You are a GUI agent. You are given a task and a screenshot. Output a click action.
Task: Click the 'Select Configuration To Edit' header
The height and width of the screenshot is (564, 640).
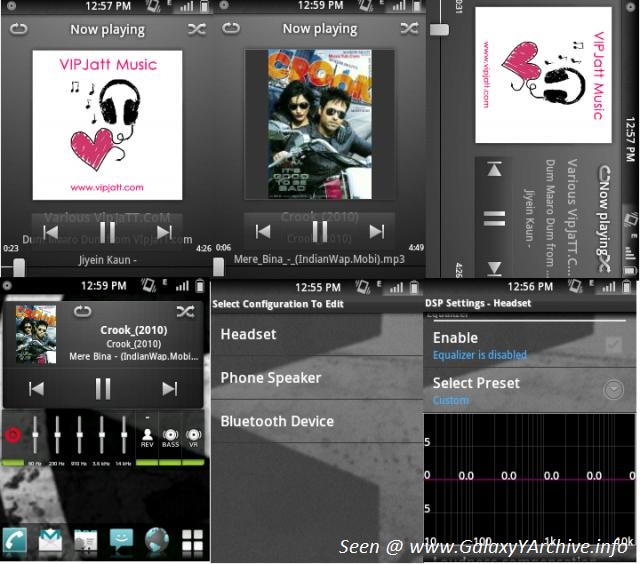pyautogui.click(x=278, y=304)
